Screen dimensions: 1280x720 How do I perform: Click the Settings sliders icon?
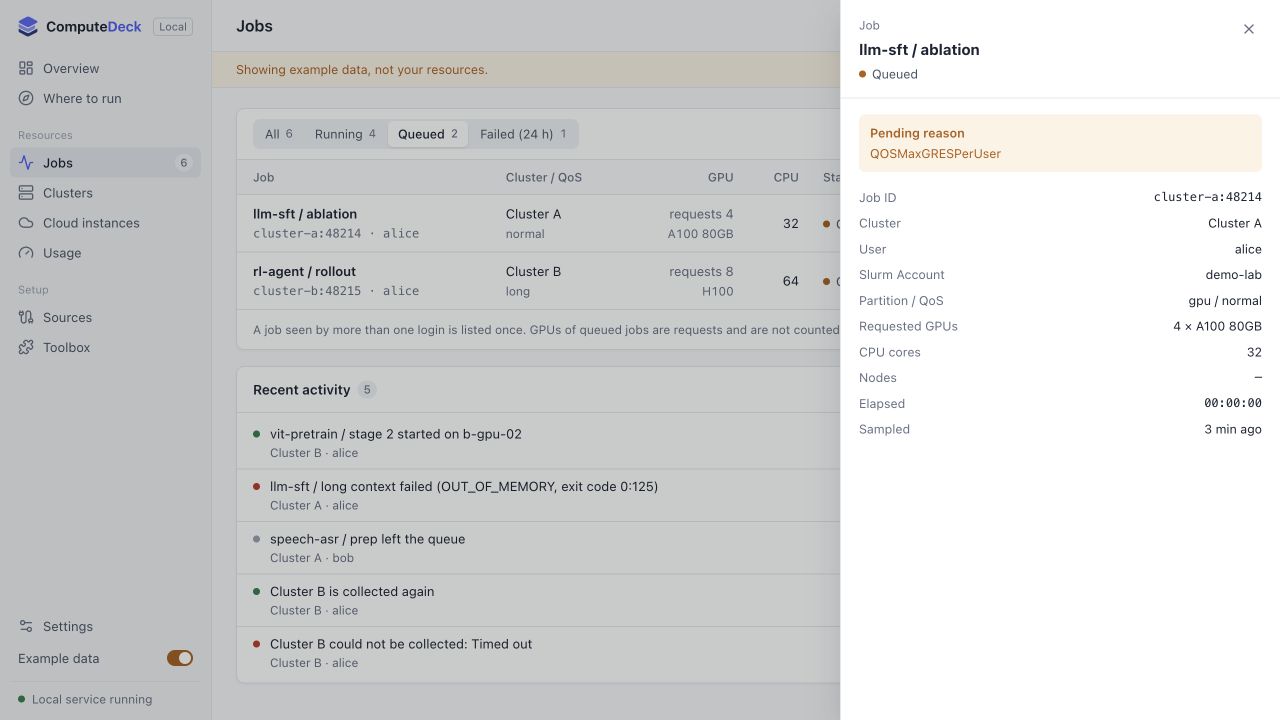[26, 627]
